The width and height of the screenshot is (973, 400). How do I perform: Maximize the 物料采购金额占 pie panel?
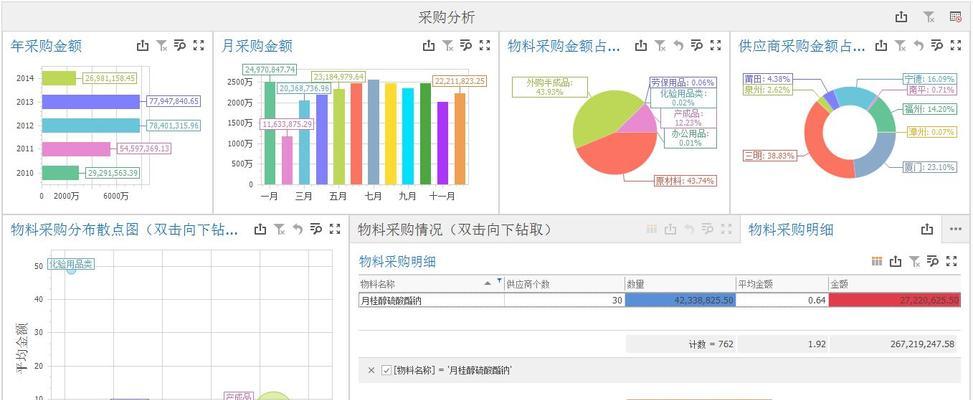coord(715,45)
